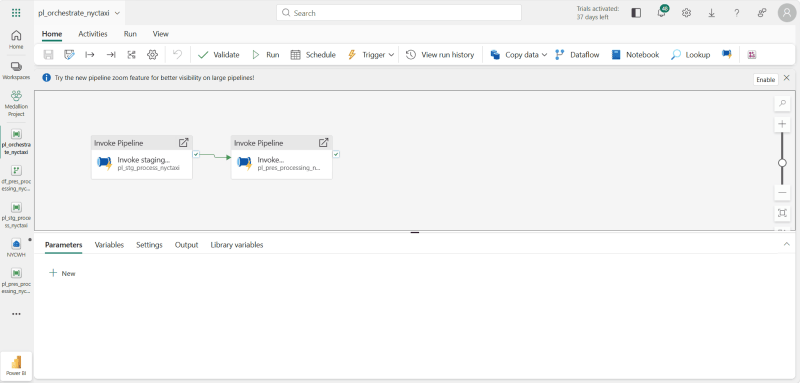Select the Invoke staging pipeline activity node
800x383 pixels.
[x=142, y=157]
